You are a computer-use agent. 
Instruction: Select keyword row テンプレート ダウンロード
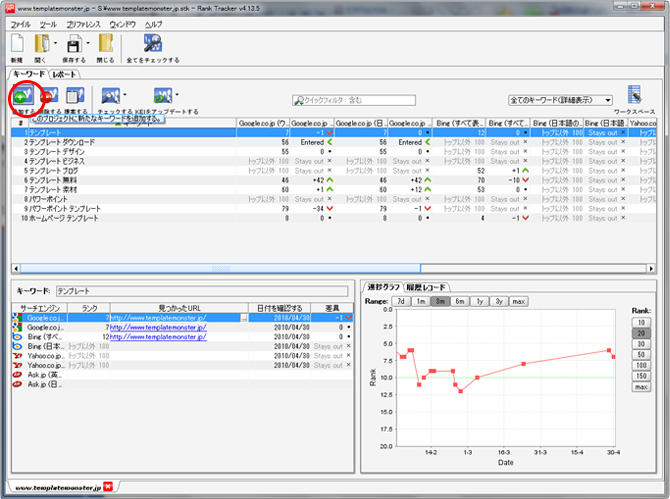pos(333,142)
